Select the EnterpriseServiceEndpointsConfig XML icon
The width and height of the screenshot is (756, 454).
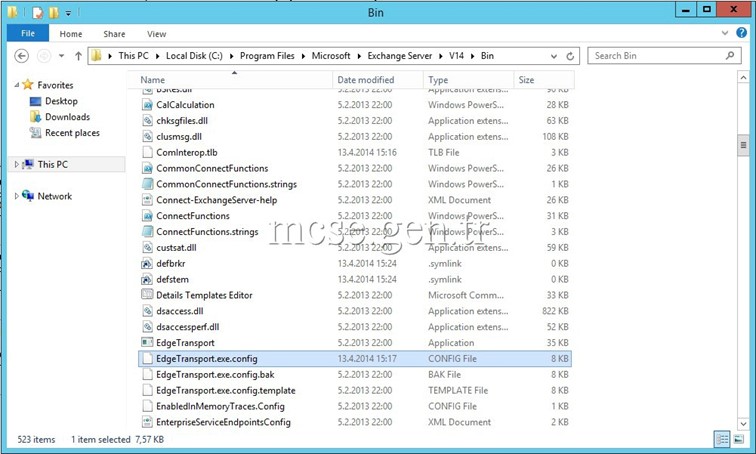pyautogui.click(x=147, y=422)
